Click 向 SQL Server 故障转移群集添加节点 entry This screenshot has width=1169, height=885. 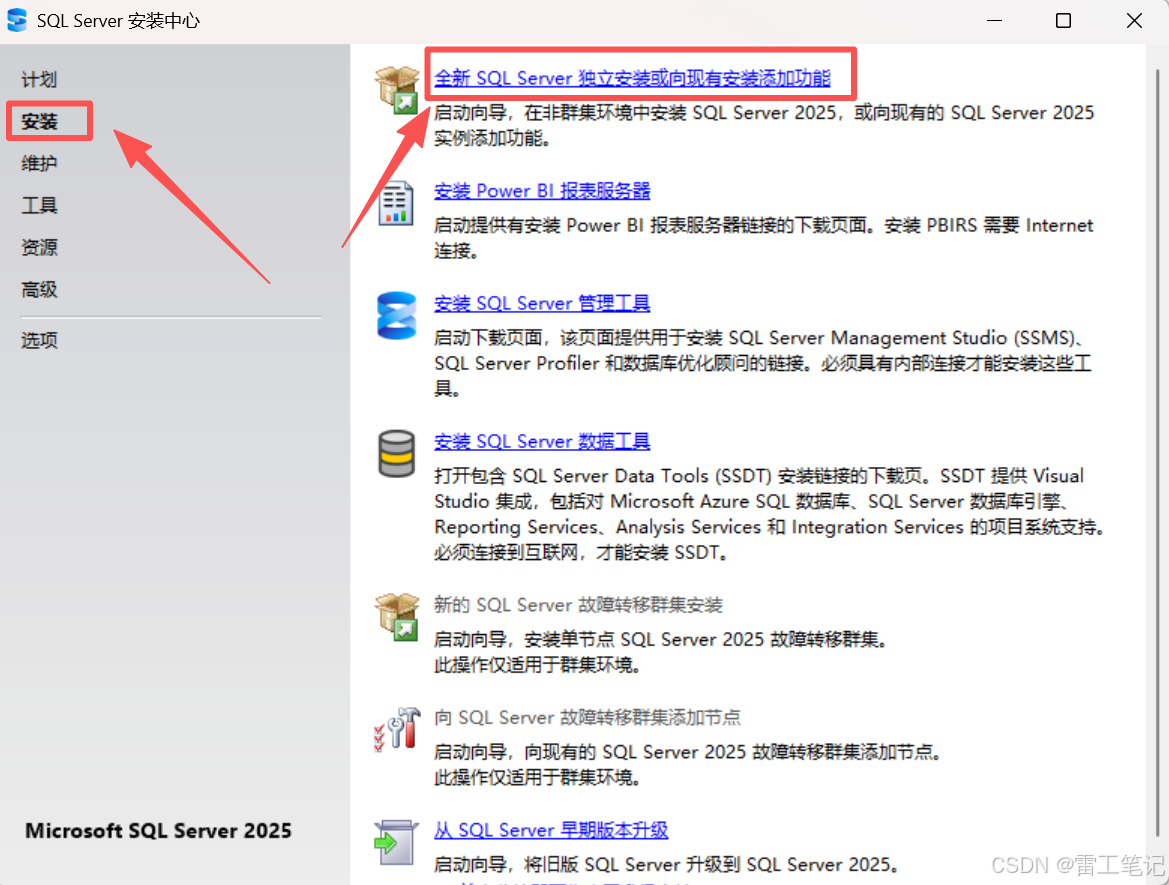587,717
